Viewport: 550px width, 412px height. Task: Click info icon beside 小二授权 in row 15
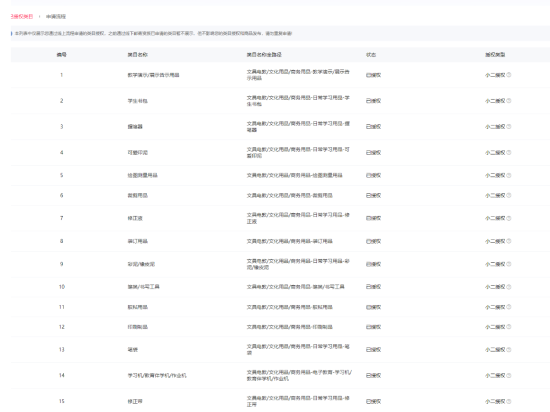coord(509,401)
